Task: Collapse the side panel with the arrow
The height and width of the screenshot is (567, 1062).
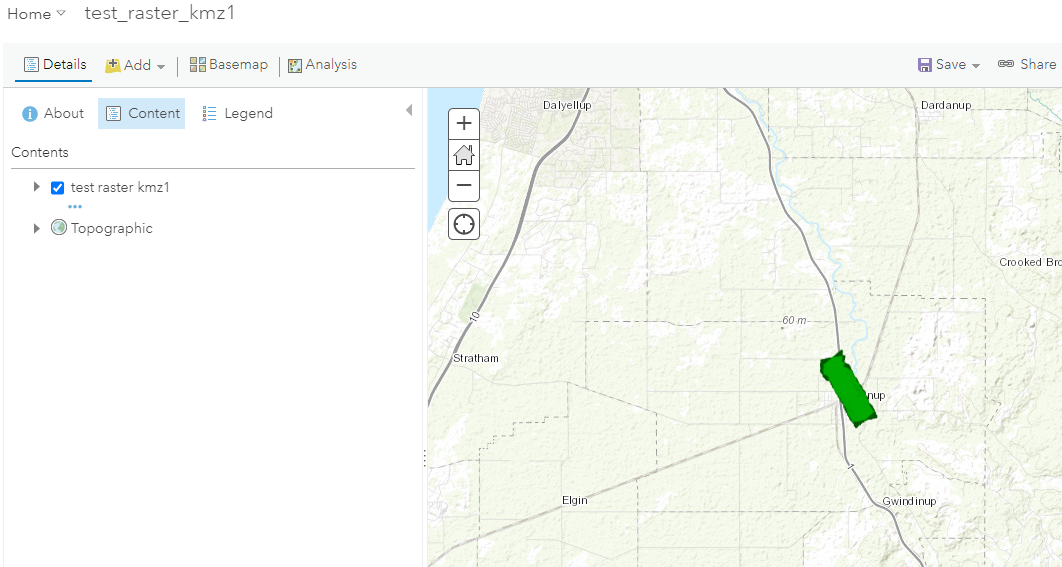Action: (408, 110)
